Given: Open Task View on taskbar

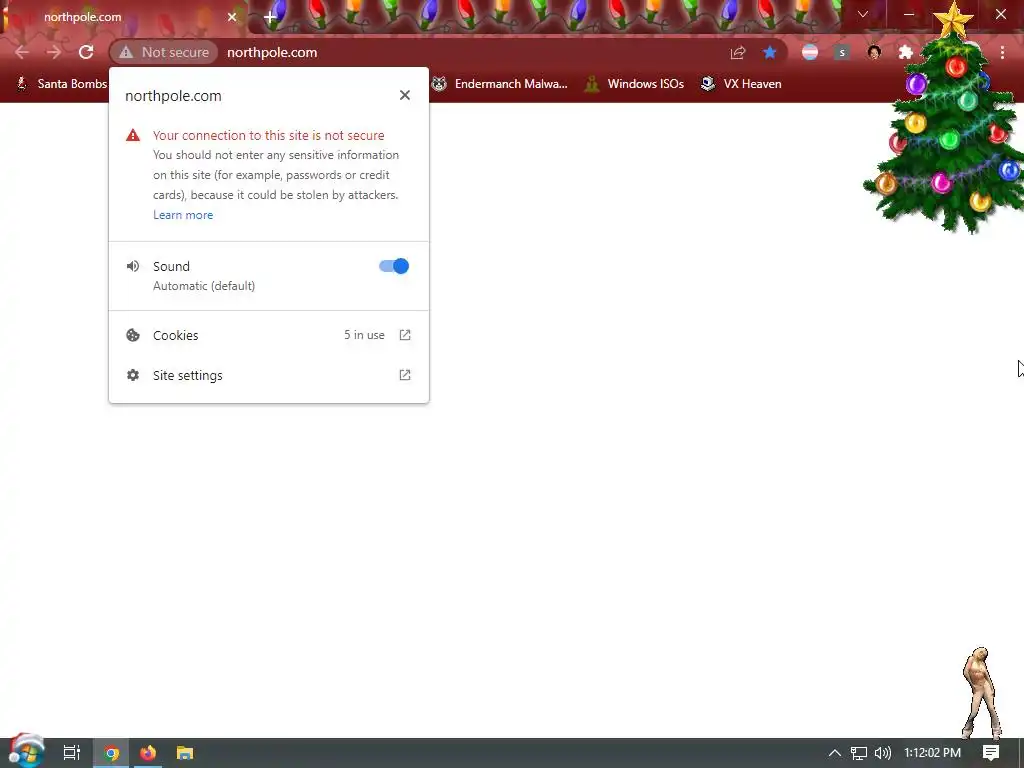Looking at the screenshot, I should tap(71, 753).
